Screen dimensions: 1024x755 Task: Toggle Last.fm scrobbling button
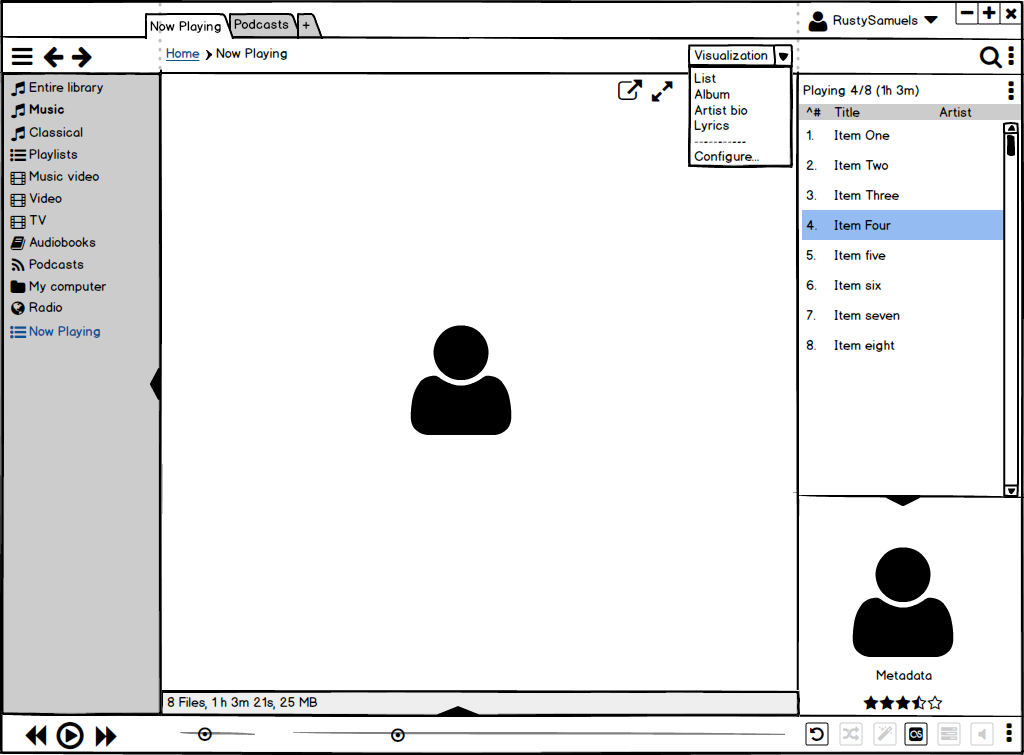pos(915,735)
